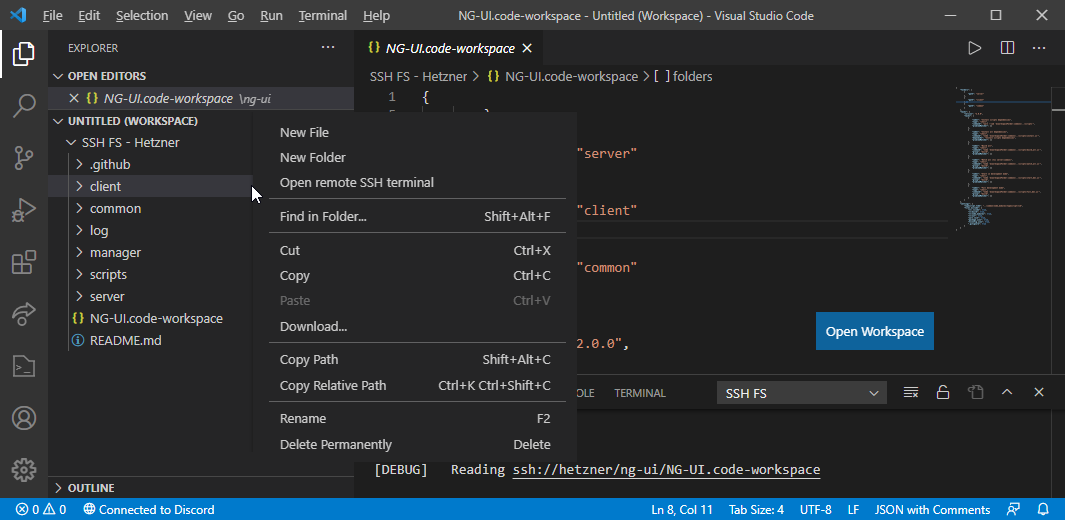Open the Live Share view icon
The width and height of the screenshot is (1065, 520).
pos(24,314)
